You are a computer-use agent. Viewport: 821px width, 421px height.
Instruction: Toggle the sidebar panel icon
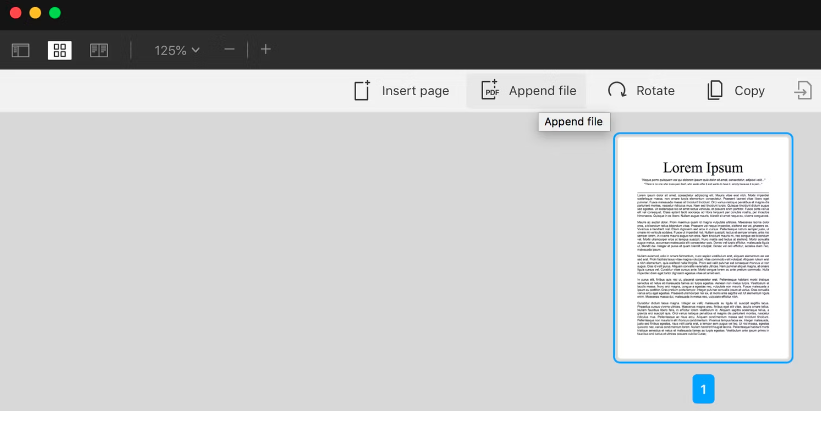tap(20, 50)
